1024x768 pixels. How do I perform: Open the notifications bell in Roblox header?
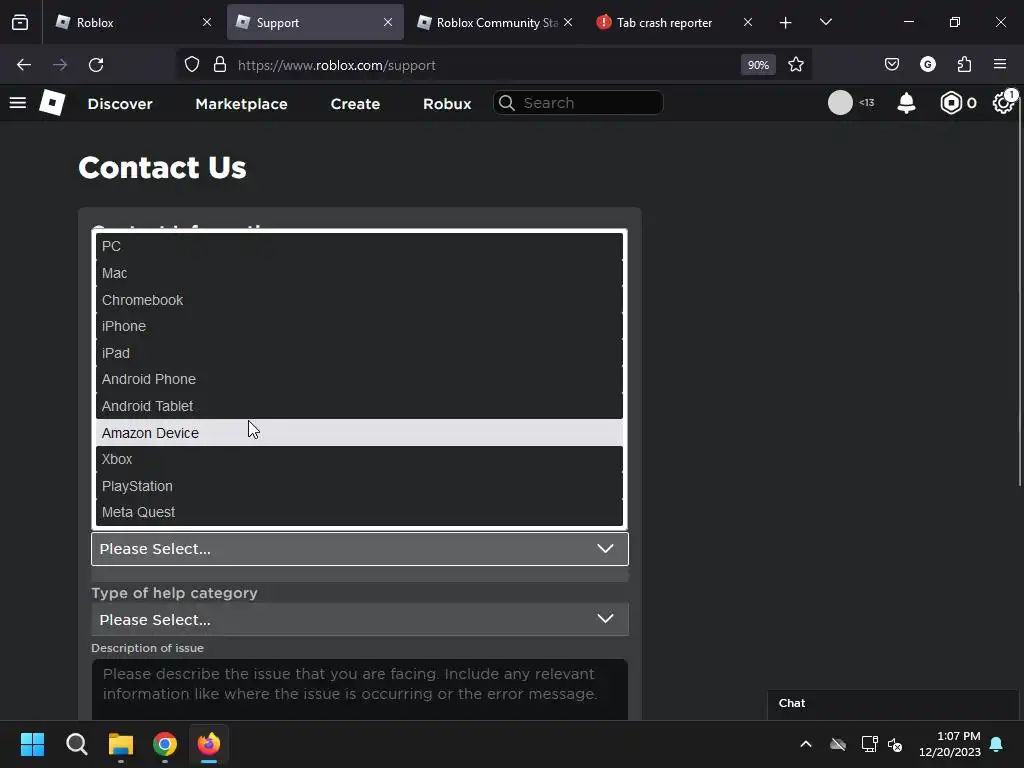pyautogui.click(x=906, y=103)
